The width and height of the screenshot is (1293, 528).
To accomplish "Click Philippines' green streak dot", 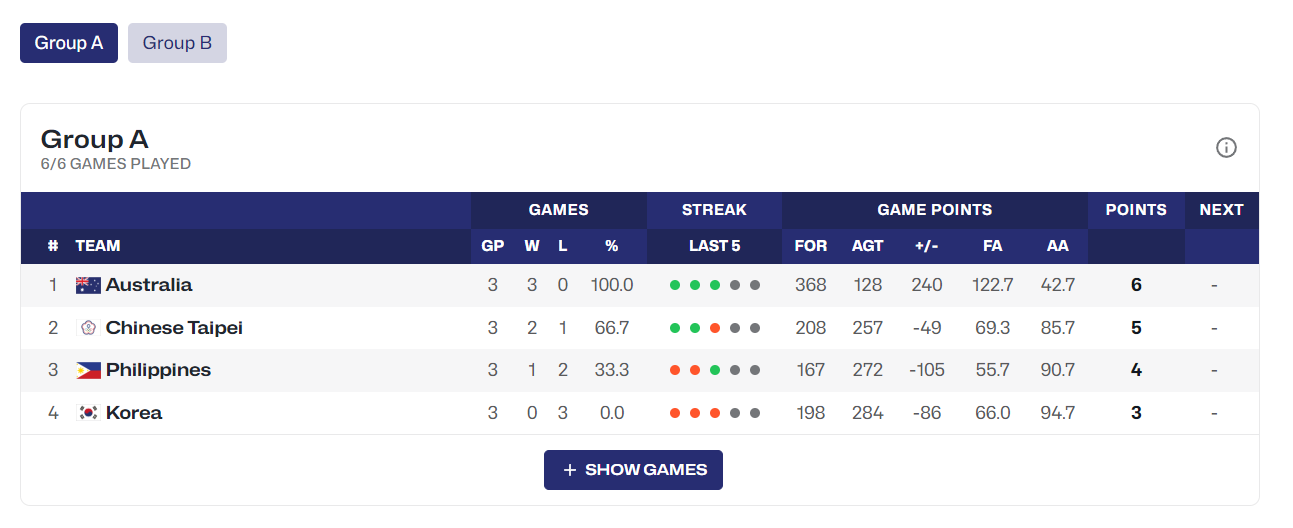I will coord(715,370).
